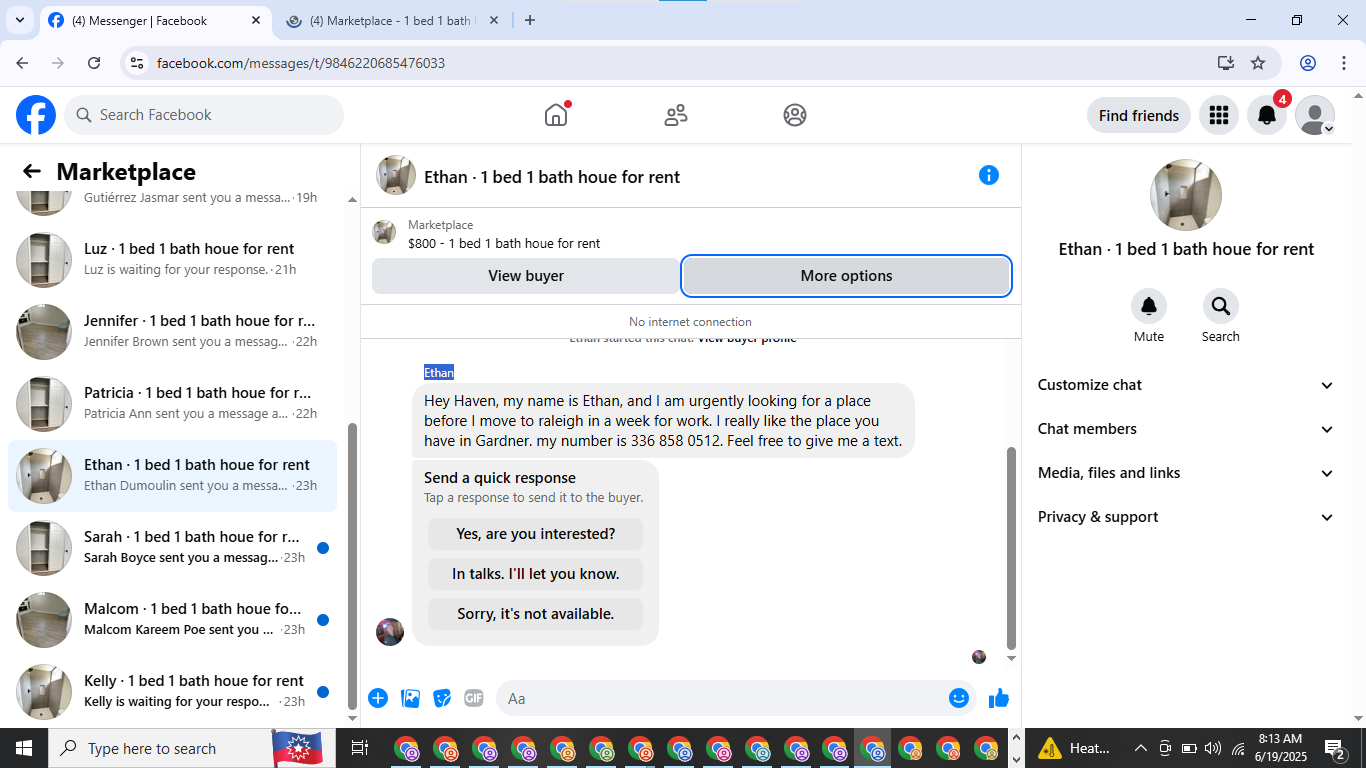Image resolution: width=1366 pixels, height=768 pixels.
Task: Open Windows Task View
Action: 360,748
